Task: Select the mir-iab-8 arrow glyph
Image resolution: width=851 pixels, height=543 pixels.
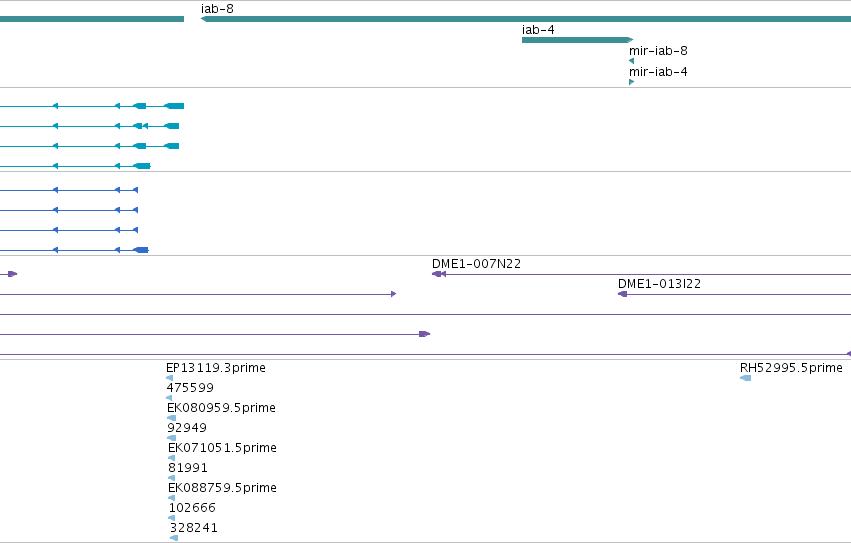Action: (x=631, y=61)
